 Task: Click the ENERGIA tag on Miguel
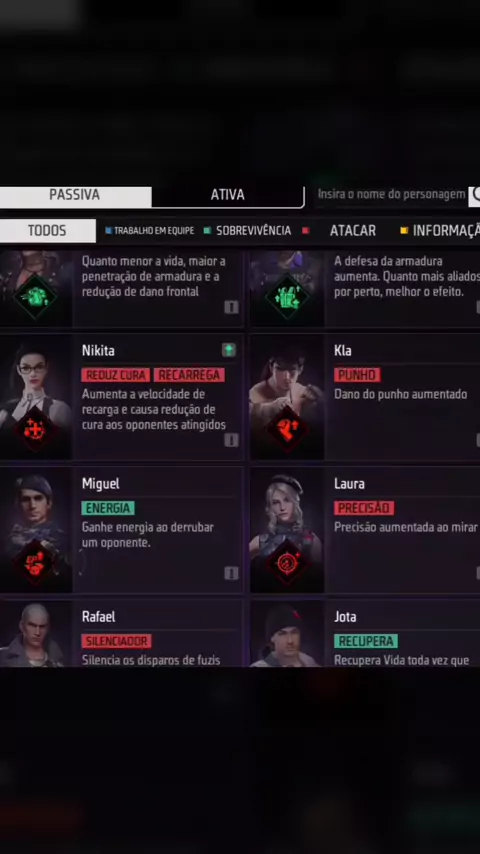point(108,508)
